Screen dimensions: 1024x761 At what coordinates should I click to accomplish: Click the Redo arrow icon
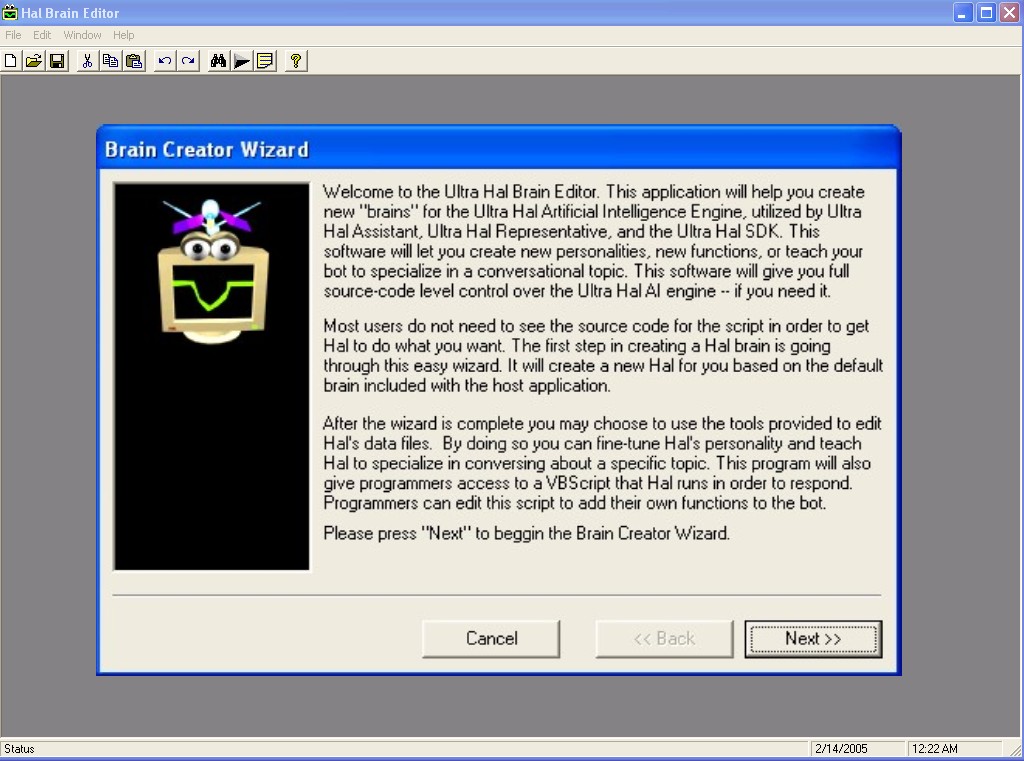click(x=188, y=61)
